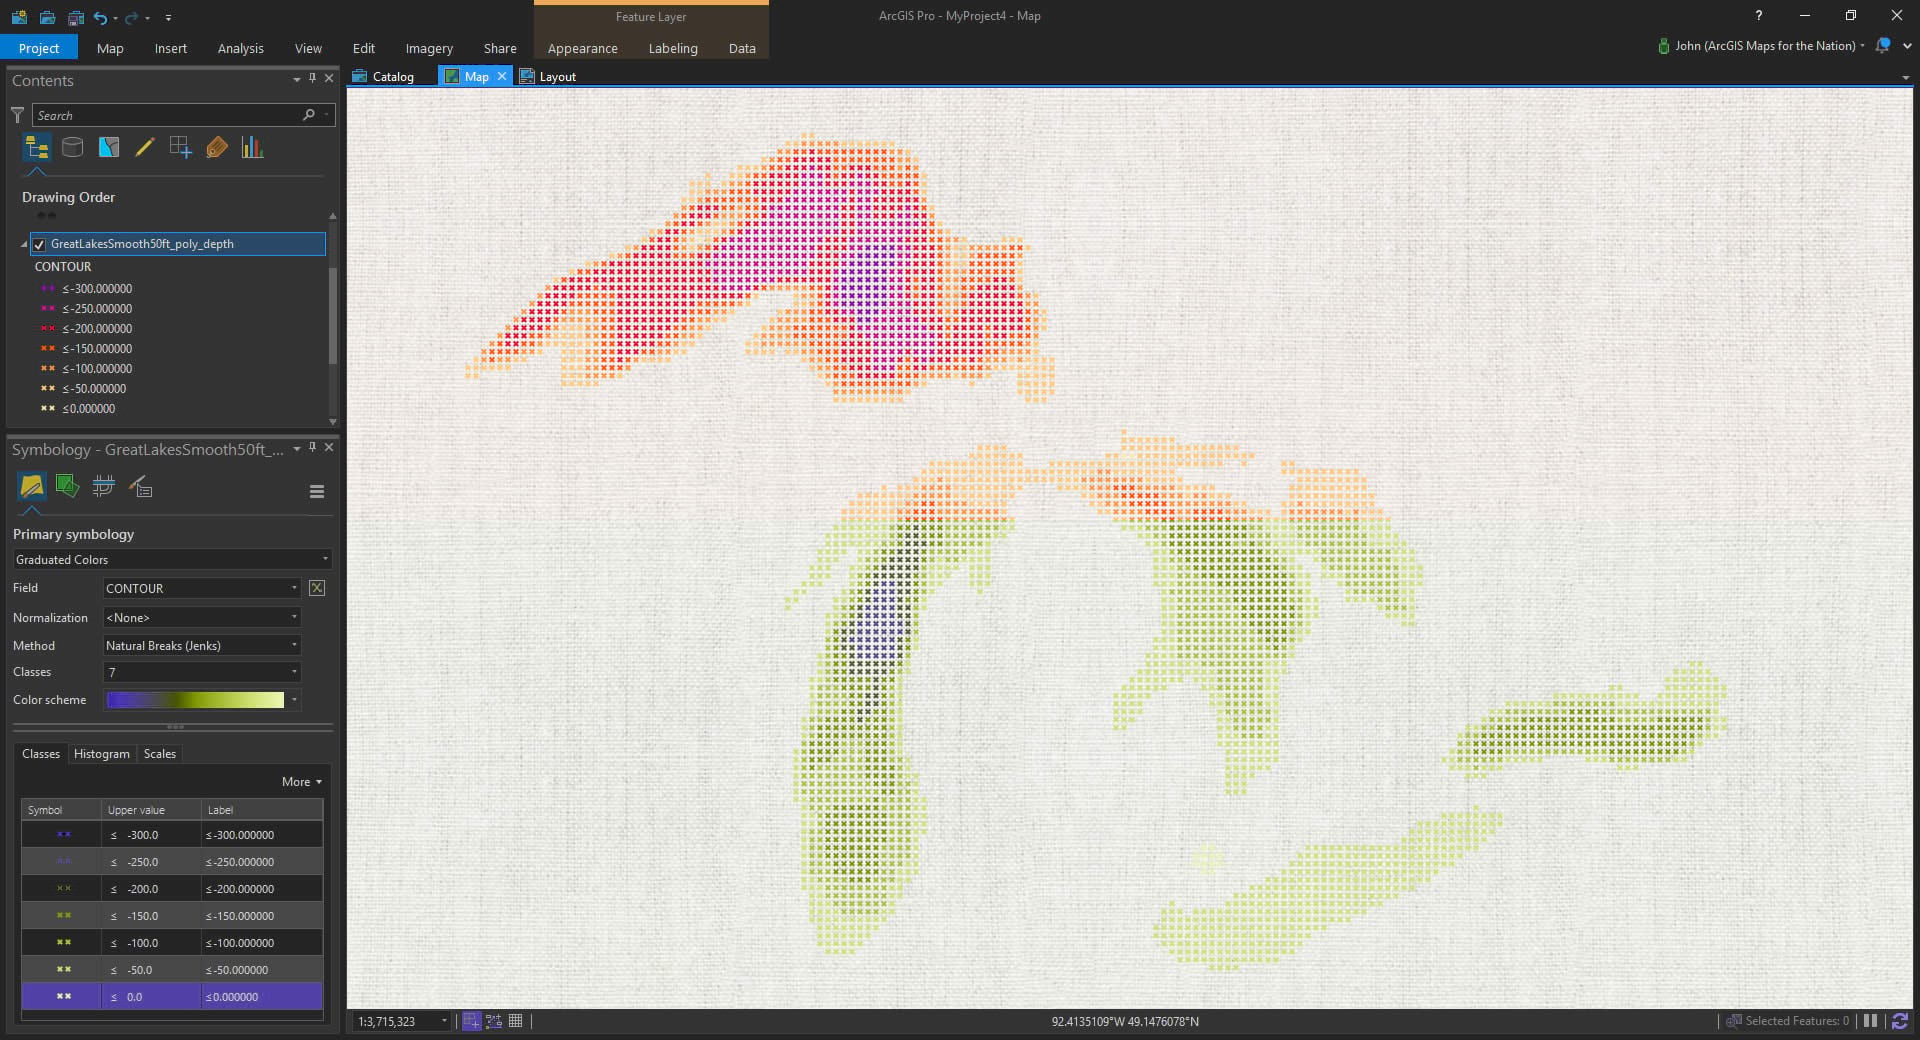Click the expression button beside Field

tap(317, 588)
